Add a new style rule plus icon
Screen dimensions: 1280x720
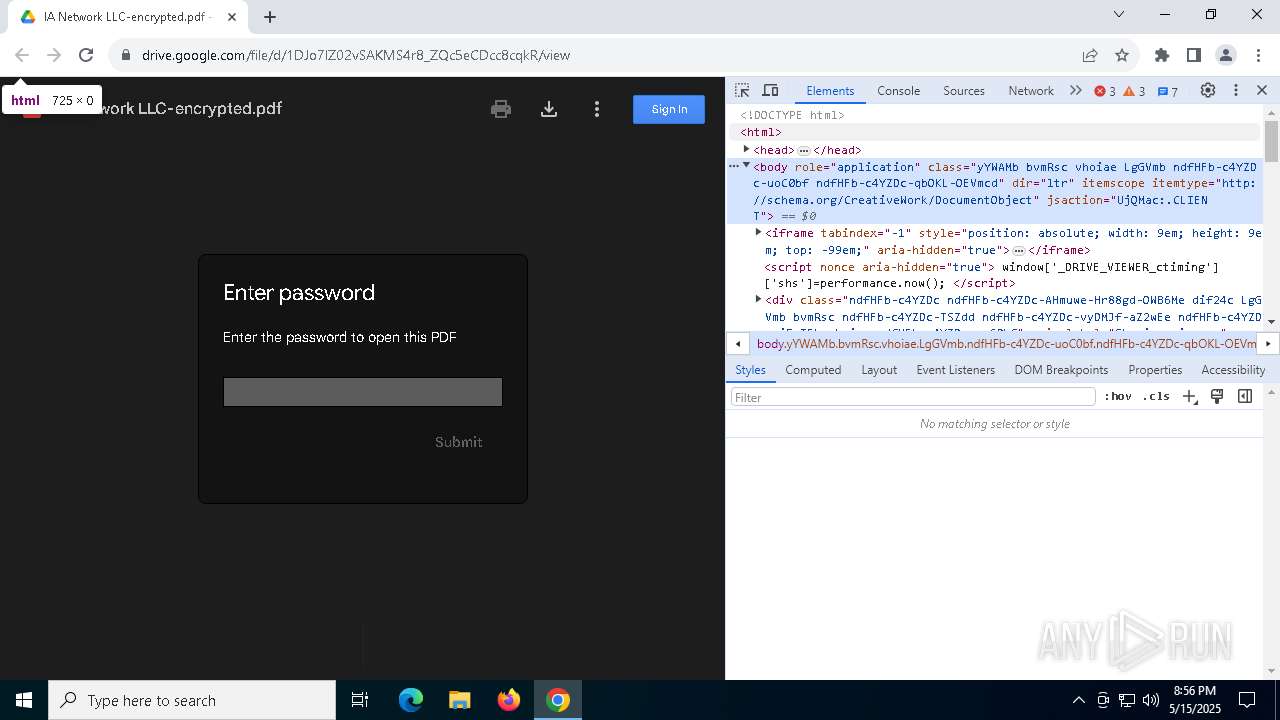(x=1189, y=397)
